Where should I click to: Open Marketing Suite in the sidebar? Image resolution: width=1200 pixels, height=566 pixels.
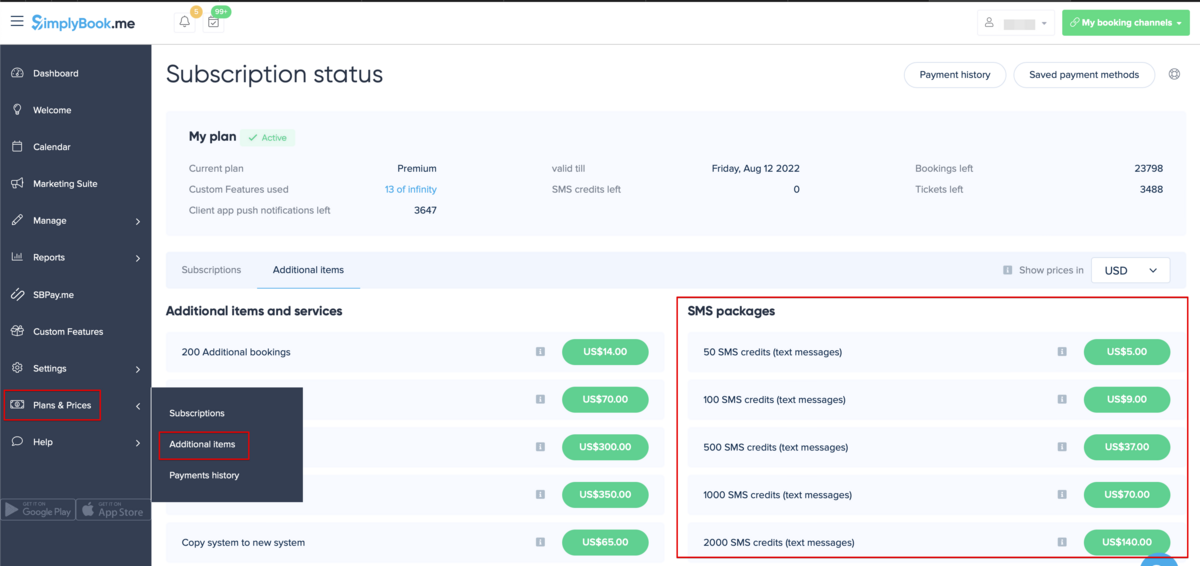click(65, 184)
